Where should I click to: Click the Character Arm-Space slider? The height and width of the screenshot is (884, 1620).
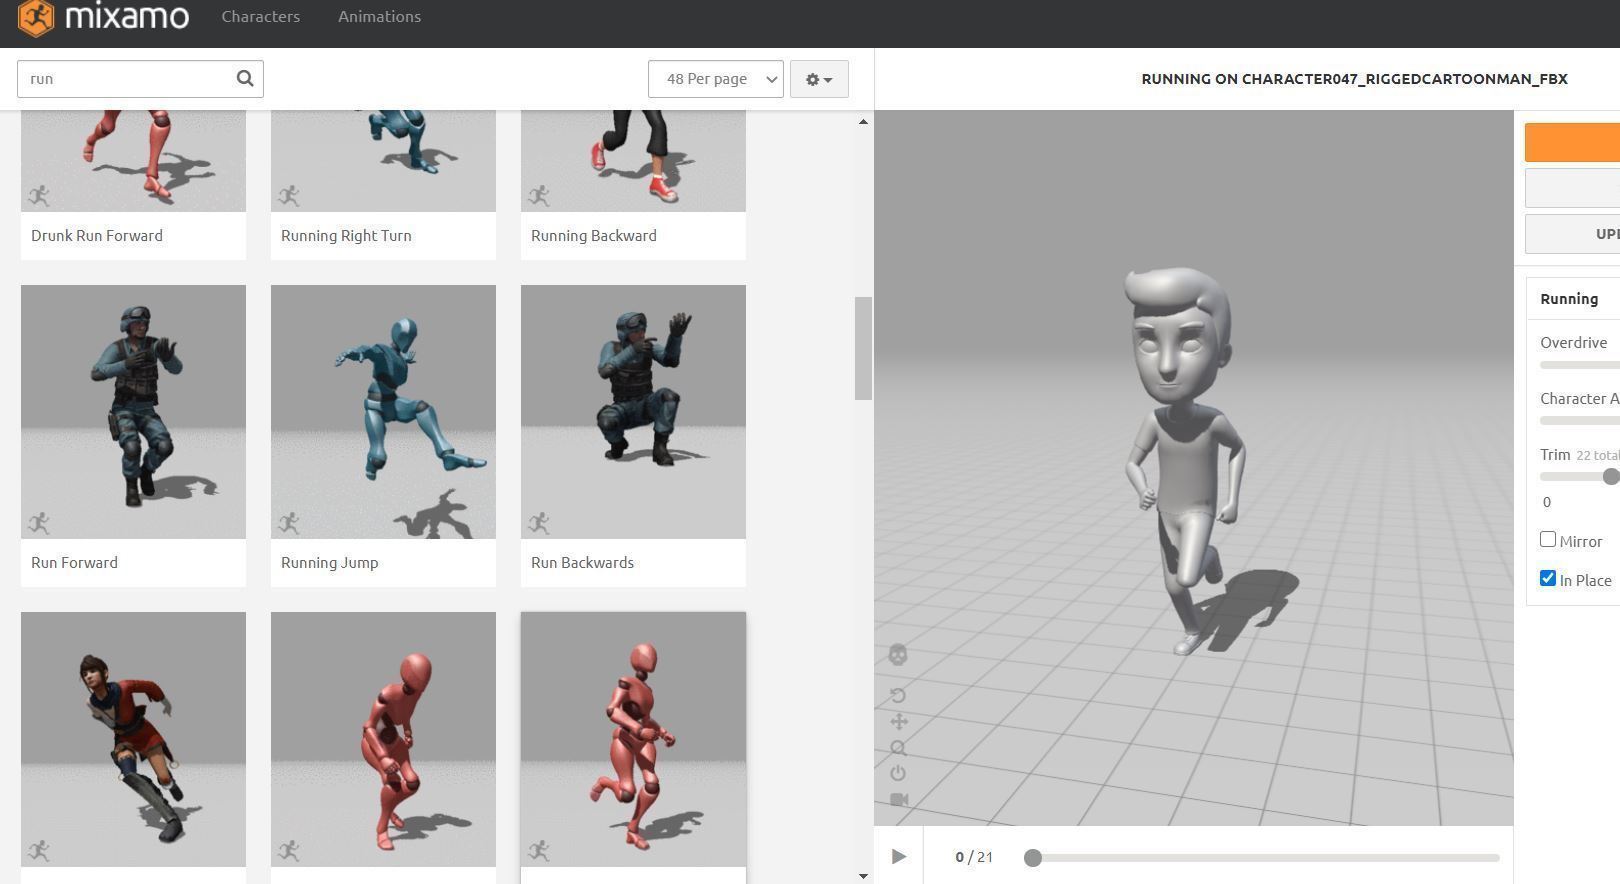1580,421
